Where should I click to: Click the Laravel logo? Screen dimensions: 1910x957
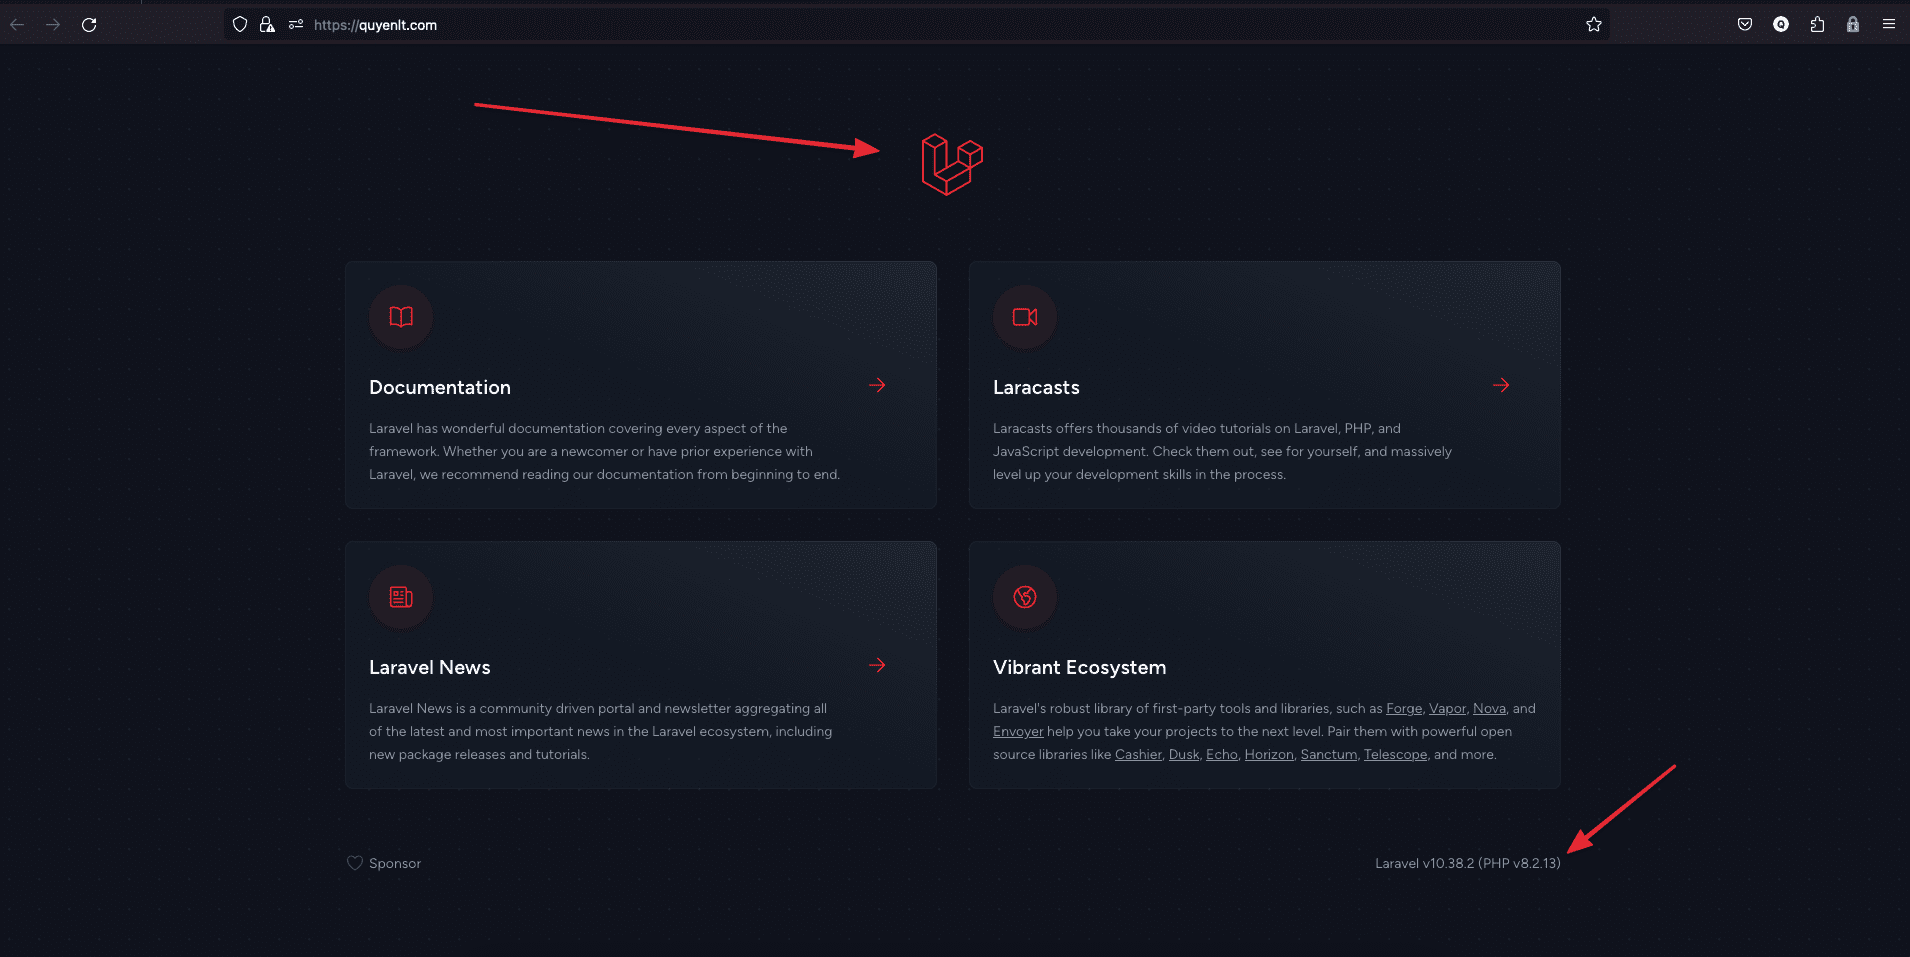pyautogui.click(x=952, y=165)
